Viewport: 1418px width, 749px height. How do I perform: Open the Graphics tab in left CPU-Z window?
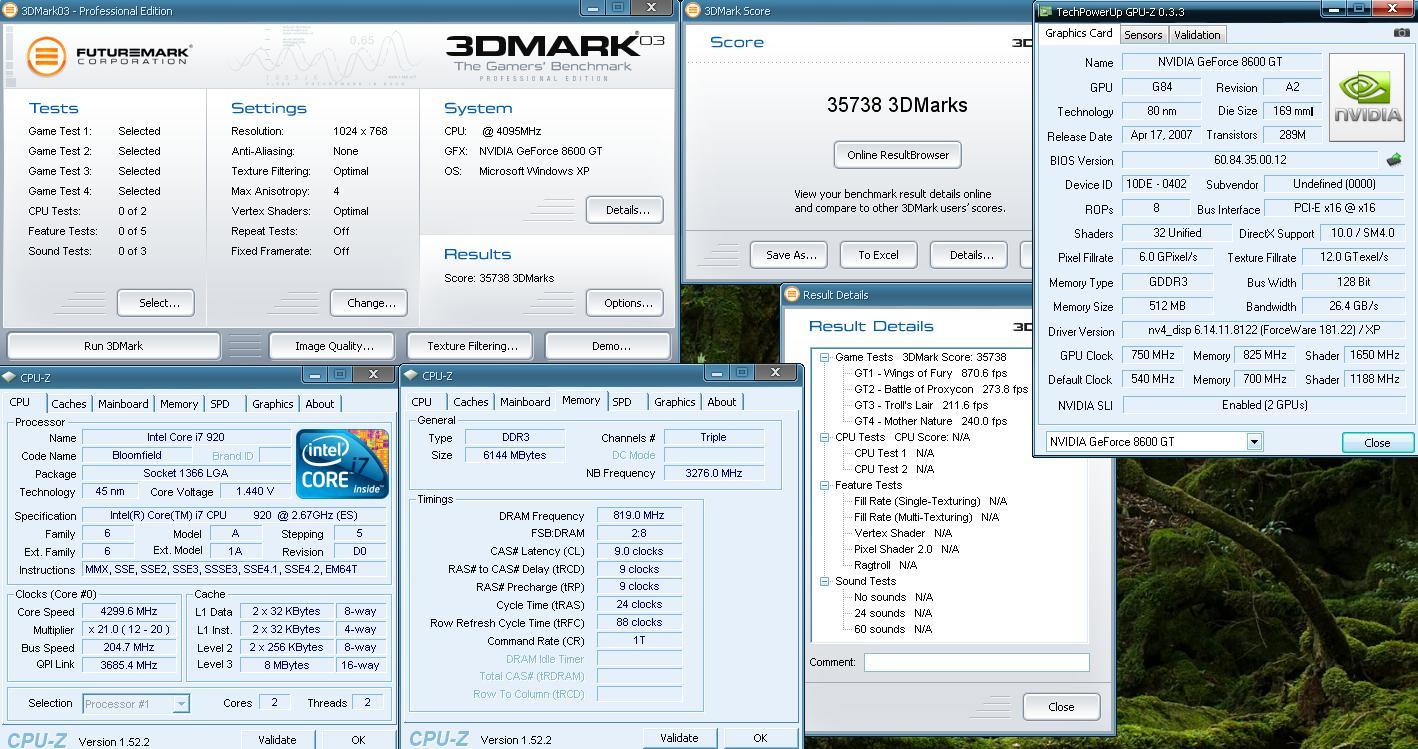(x=272, y=404)
